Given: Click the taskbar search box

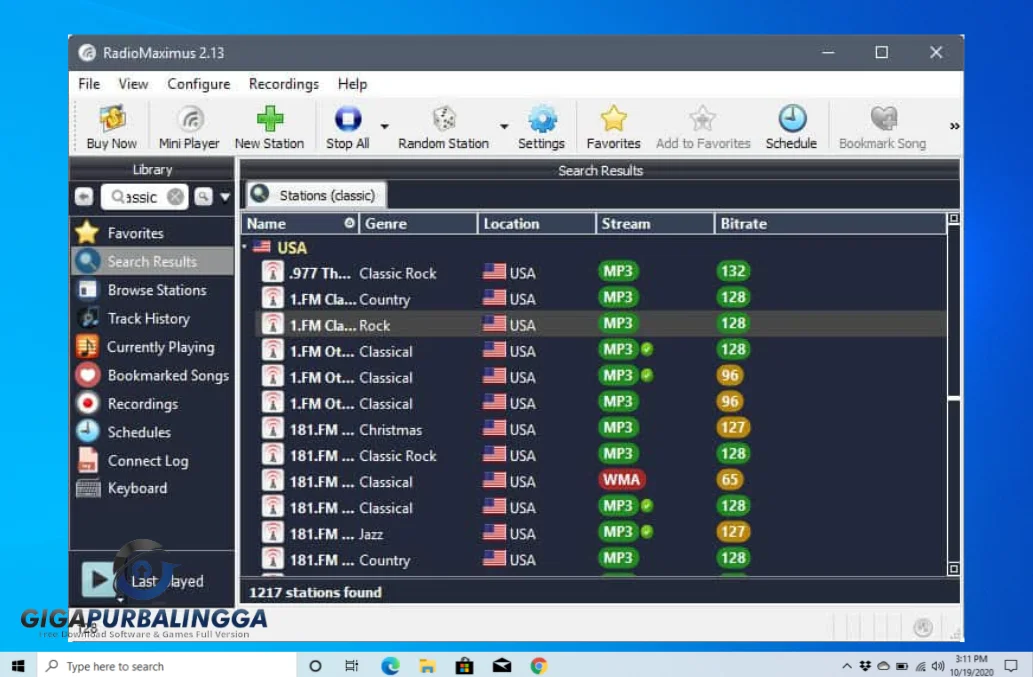Looking at the screenshot, I should tap(166, 666).
